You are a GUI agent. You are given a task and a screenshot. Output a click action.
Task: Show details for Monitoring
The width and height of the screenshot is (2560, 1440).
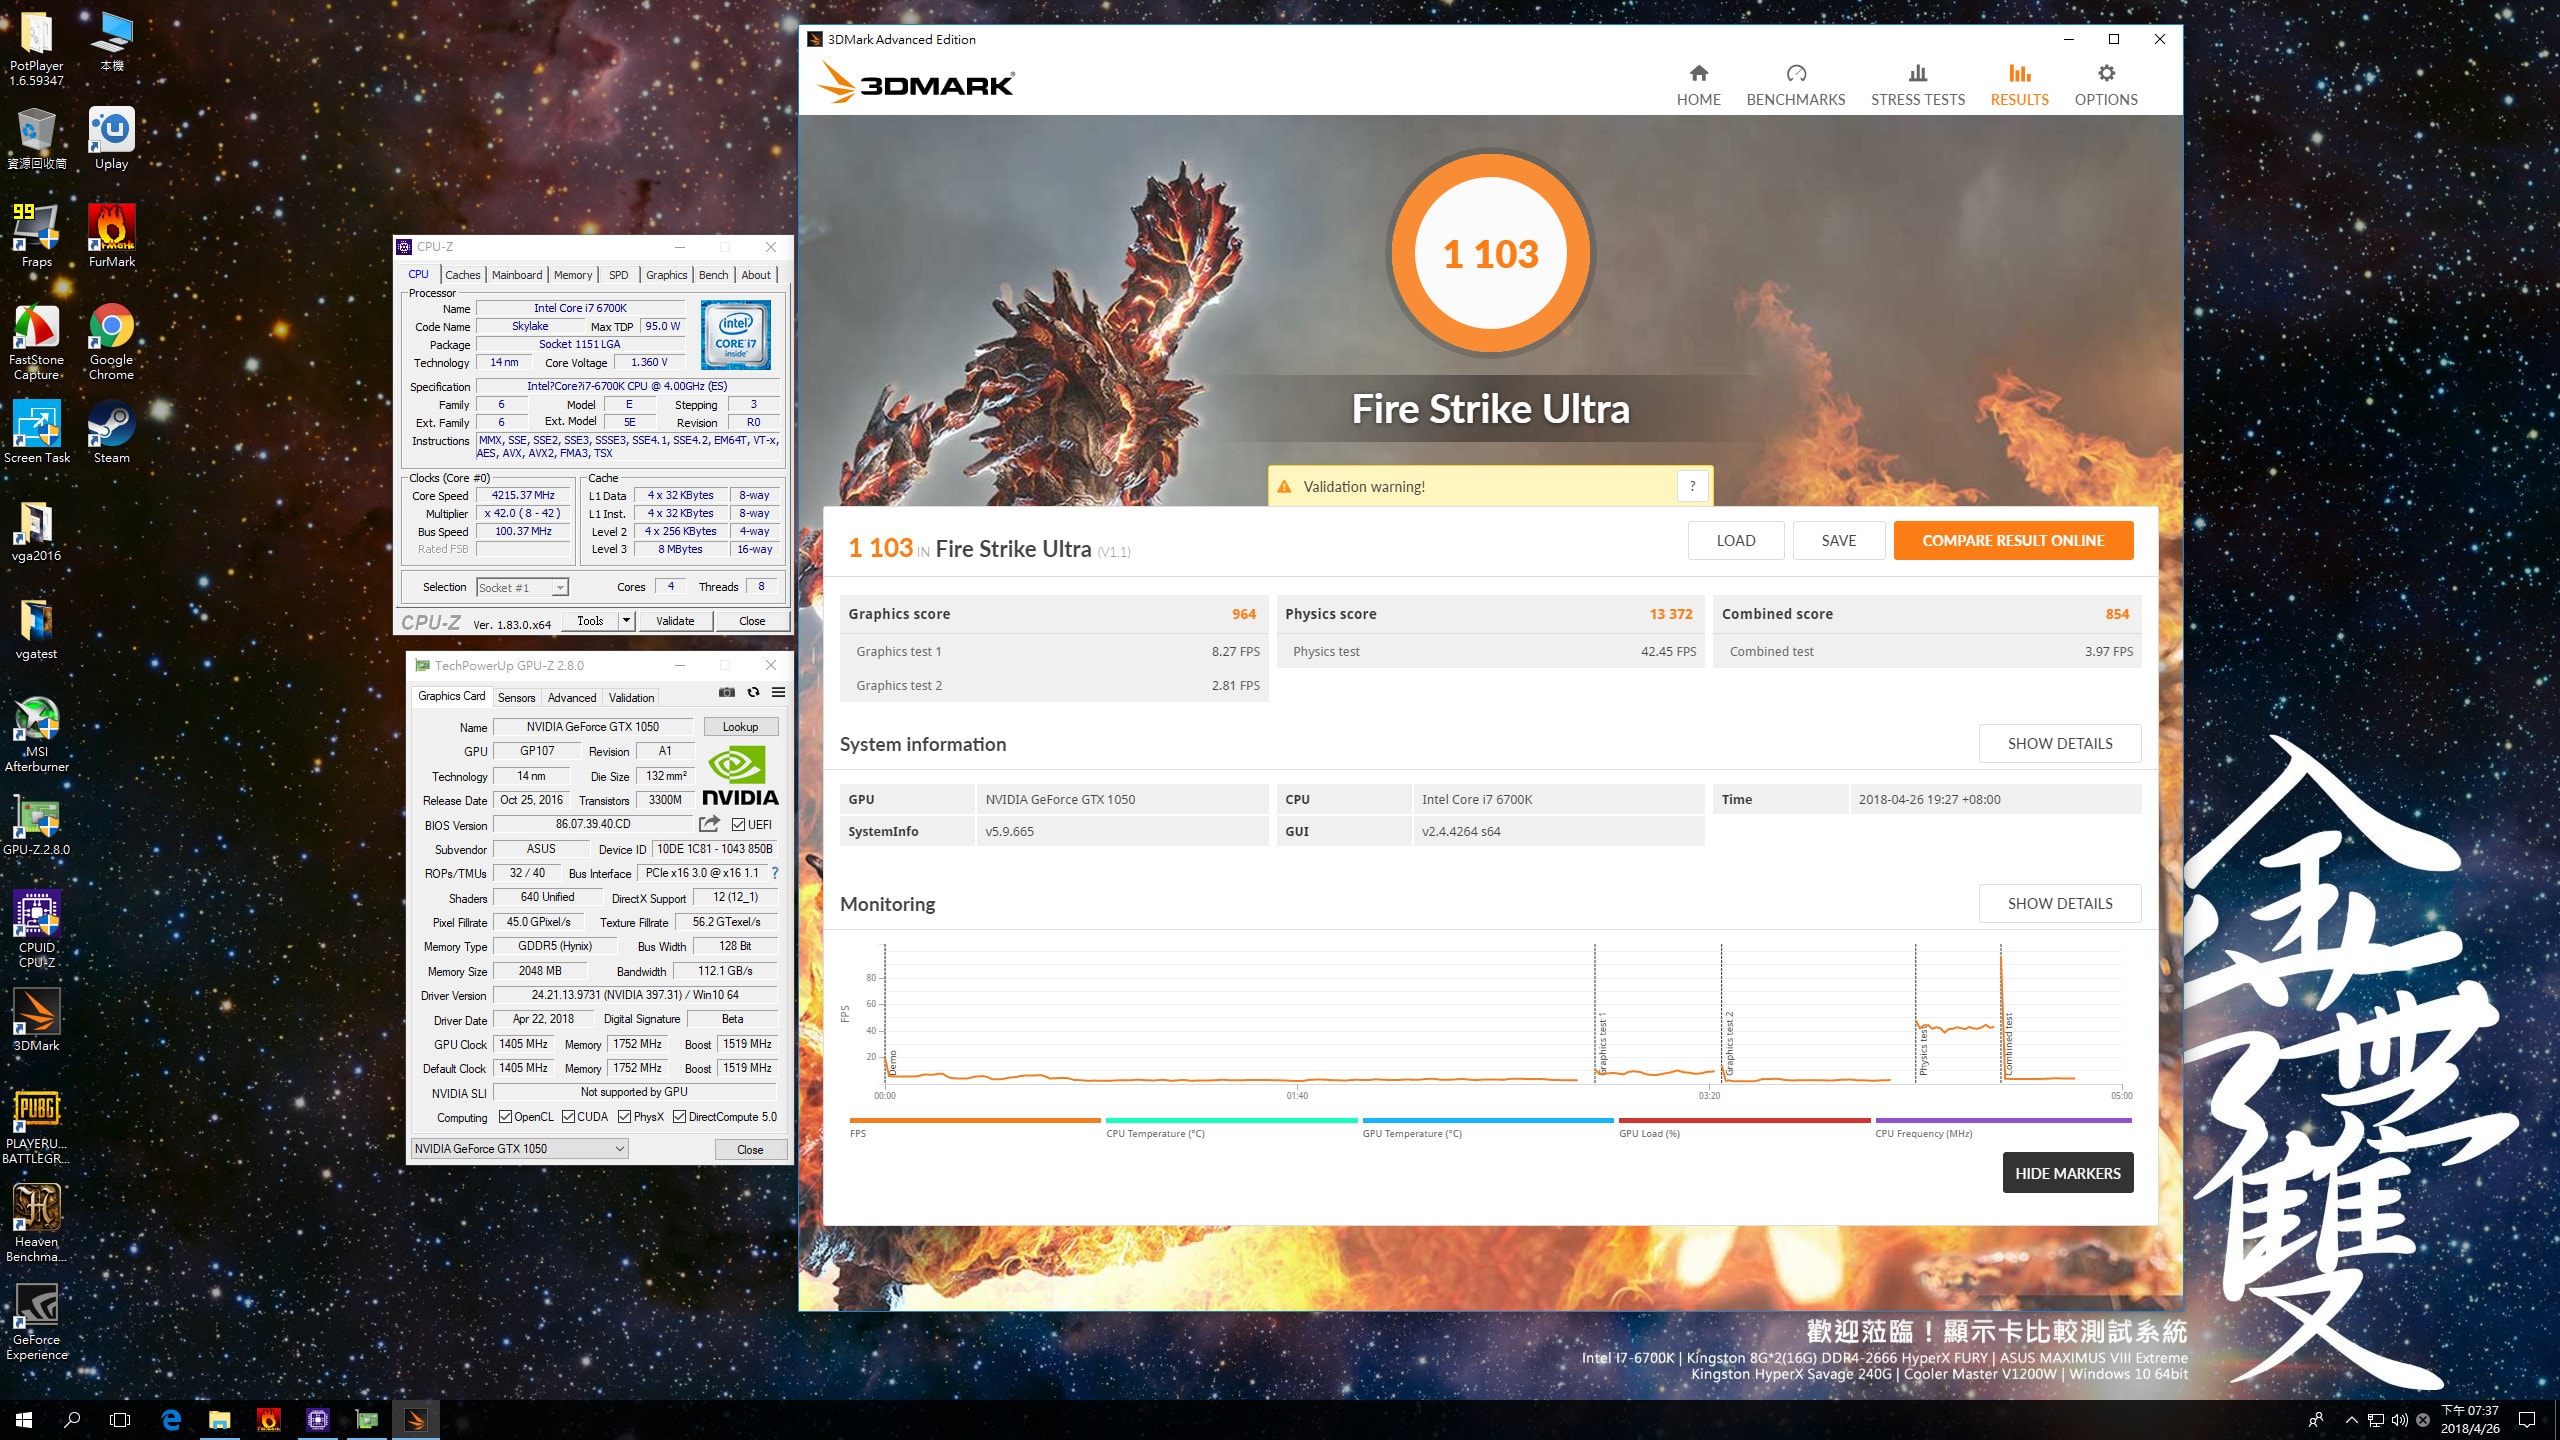(x=2060, y=903)
